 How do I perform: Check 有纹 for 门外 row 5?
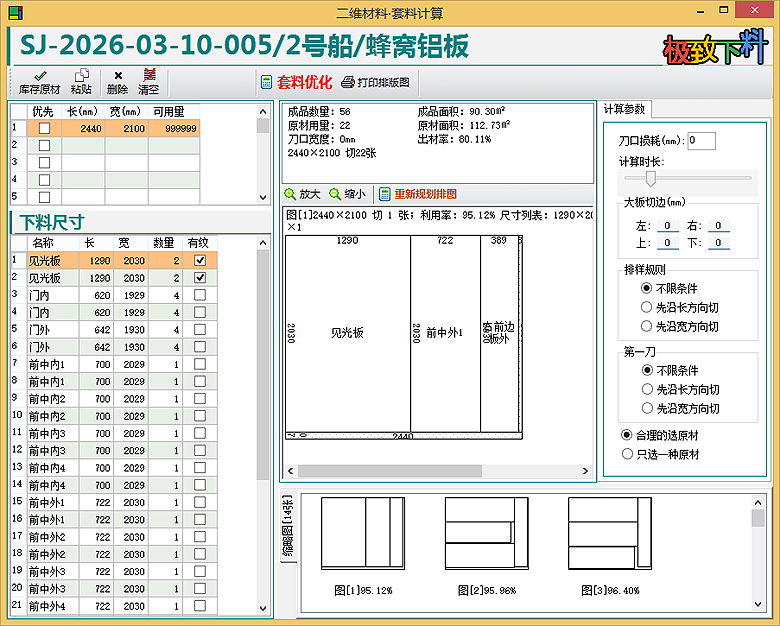tap(200, 329)
